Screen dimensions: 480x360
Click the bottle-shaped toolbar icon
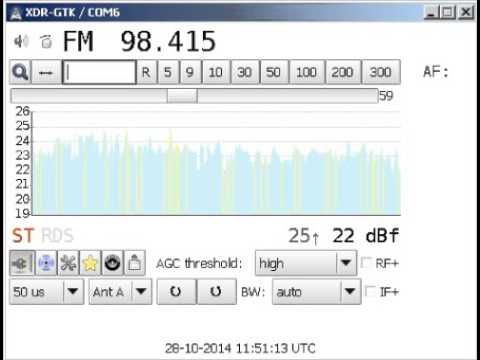(x=134, y=263)
